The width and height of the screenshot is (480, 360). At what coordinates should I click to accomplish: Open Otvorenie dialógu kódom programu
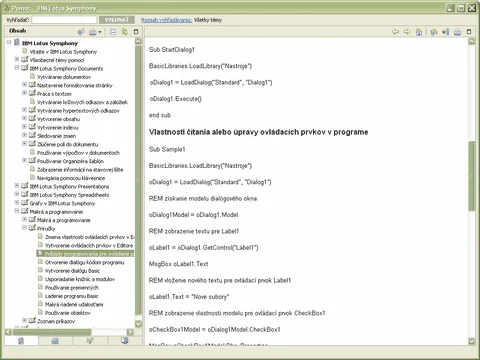[84, 263]
